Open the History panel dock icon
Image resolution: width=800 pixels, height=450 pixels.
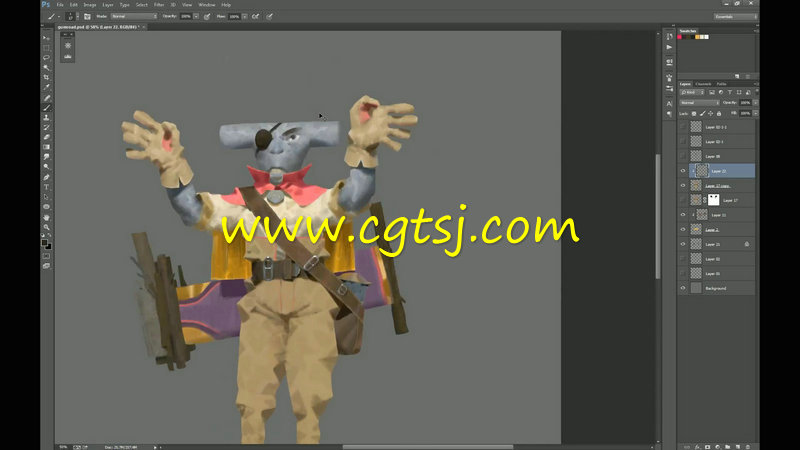point(669,36)
